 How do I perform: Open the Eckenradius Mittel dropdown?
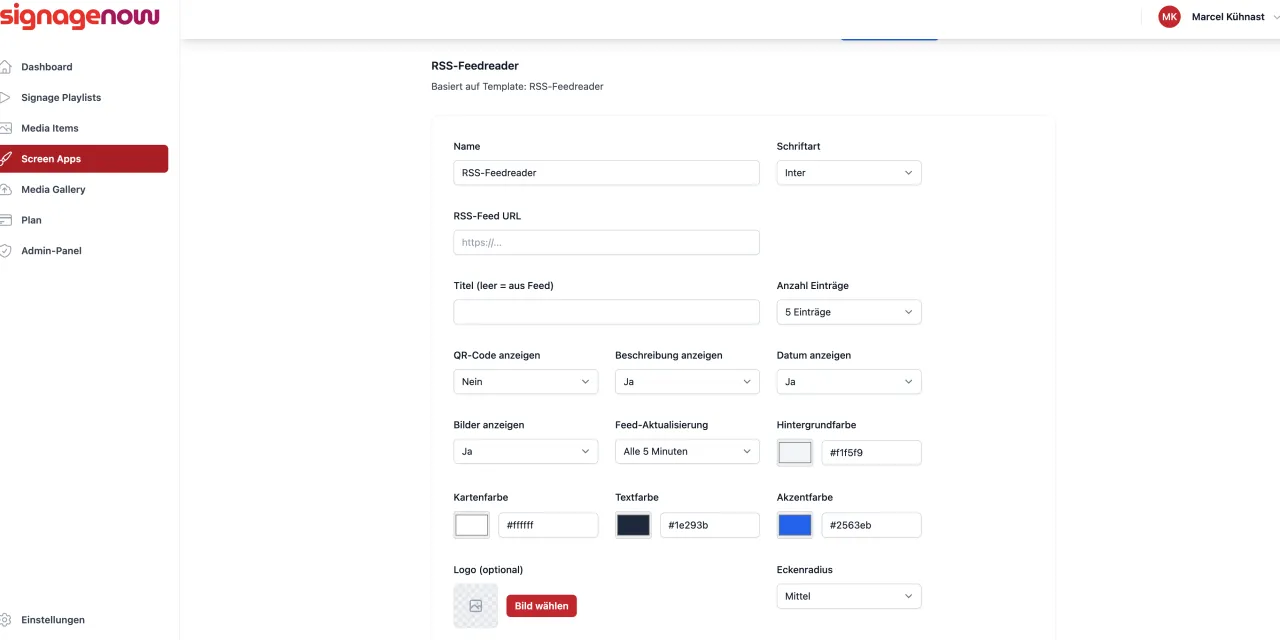[849, 596]
